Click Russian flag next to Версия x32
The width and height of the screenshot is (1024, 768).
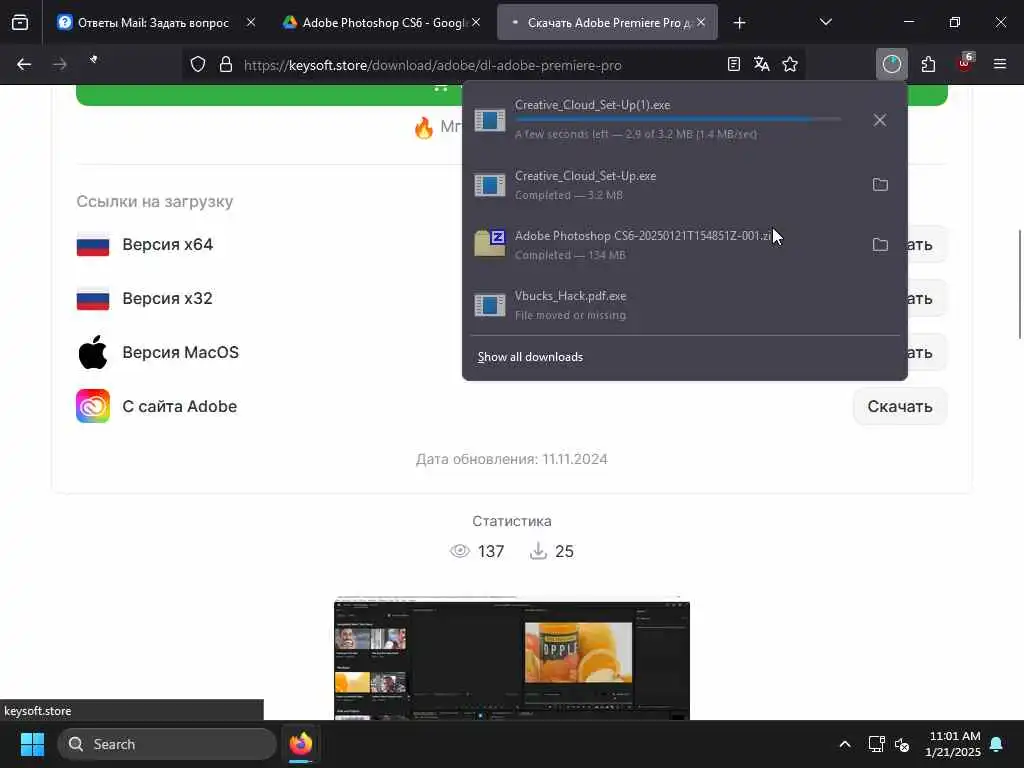93,298
